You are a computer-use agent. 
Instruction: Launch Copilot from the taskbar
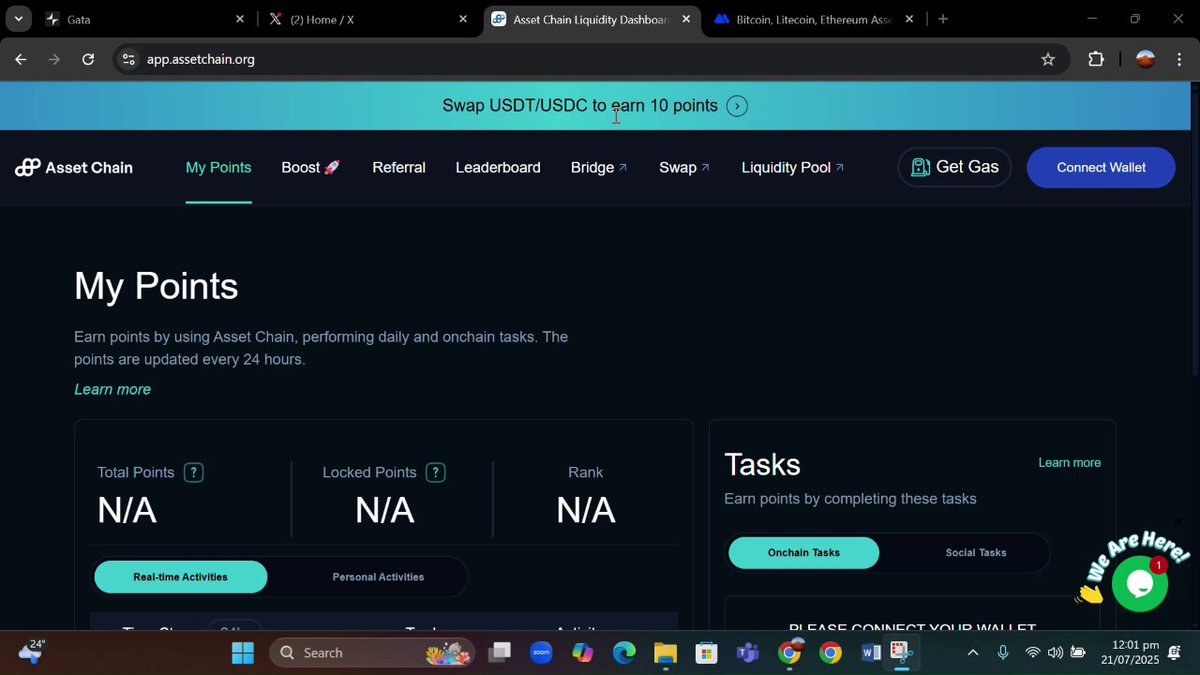583,653
